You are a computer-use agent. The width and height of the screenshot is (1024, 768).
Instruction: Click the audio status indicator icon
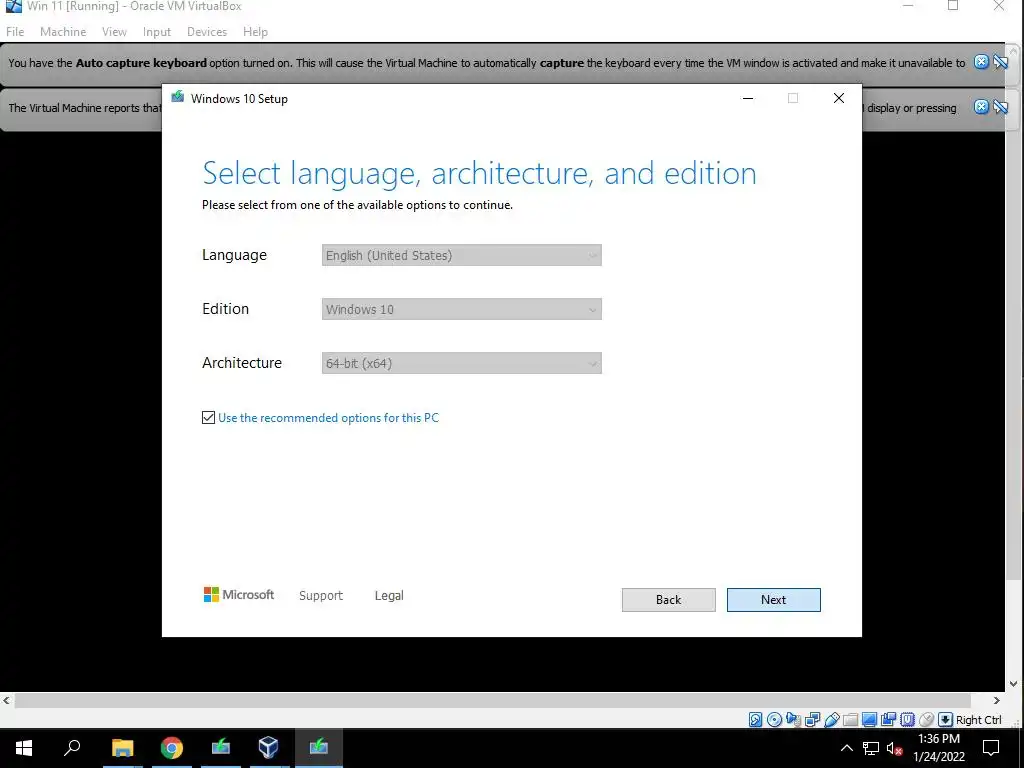(793, 720)
